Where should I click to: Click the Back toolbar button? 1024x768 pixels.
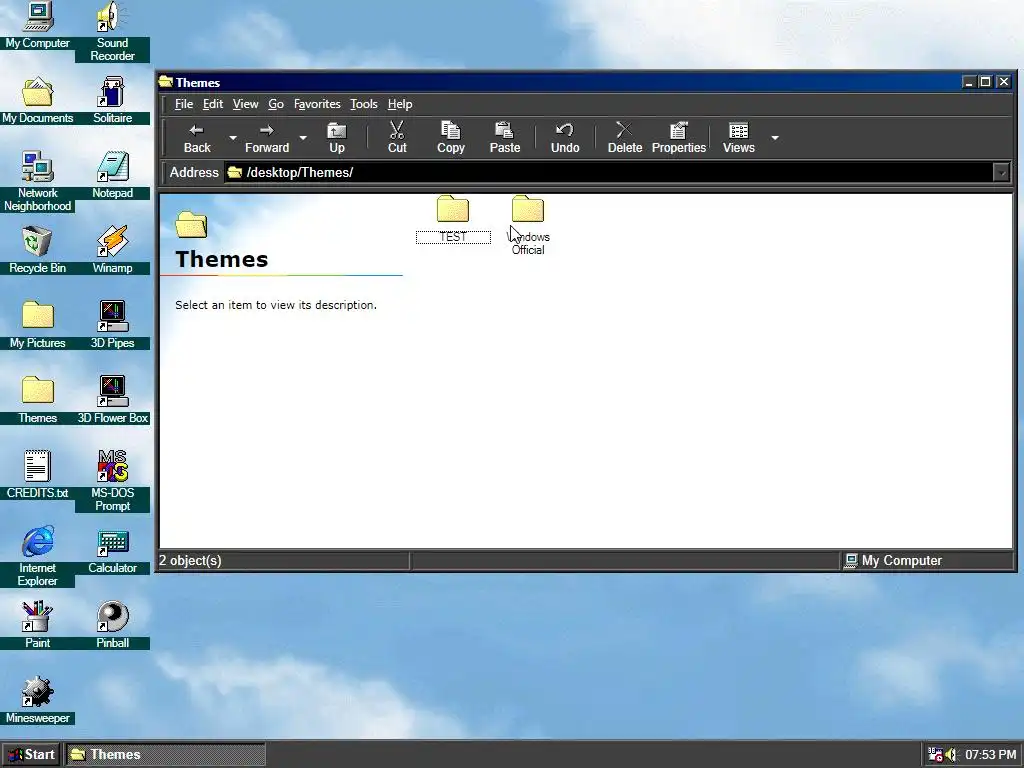coord(197,138)
